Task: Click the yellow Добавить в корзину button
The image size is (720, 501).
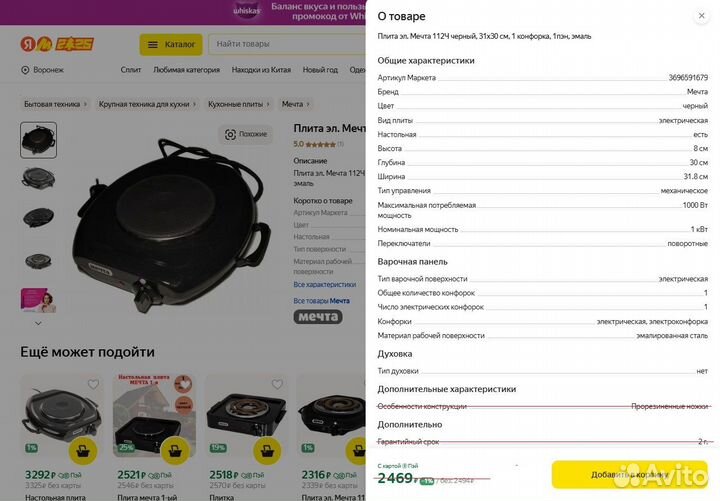Action: click(630, 474)
